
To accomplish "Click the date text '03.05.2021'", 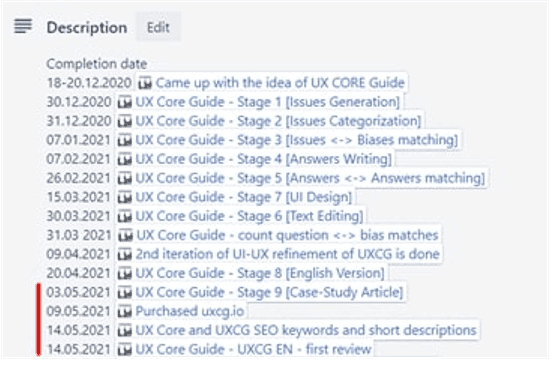I will [79, 292].
